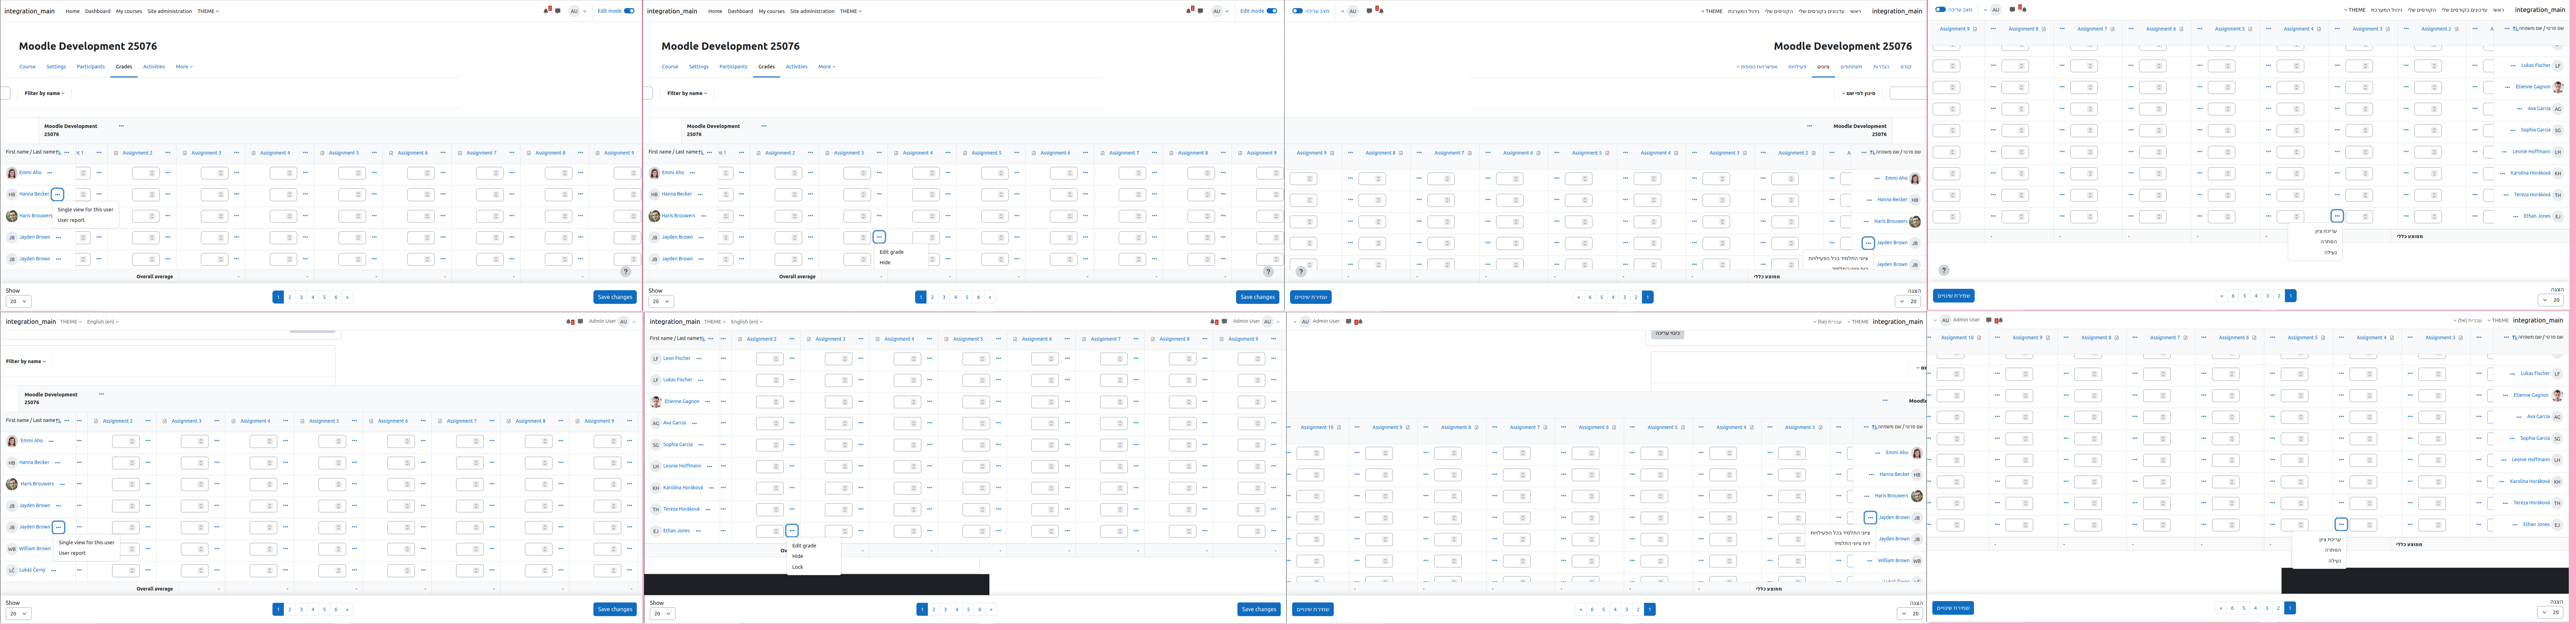Open Participants tab in top-left panel
The image size is (2576, 630).
coord(91,67)
